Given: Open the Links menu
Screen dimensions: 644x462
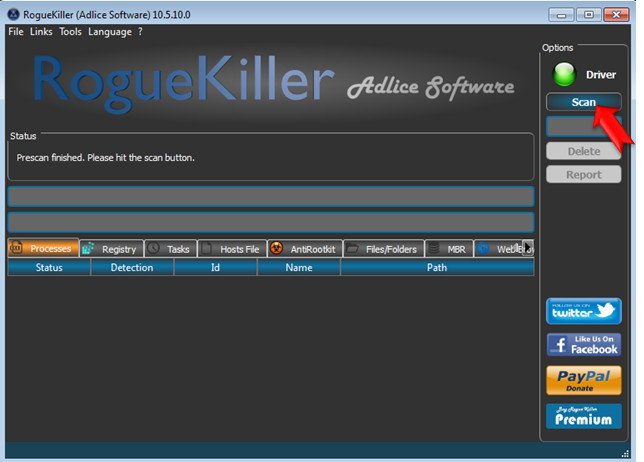Looking at the screenshot, I should coord(41,32).
